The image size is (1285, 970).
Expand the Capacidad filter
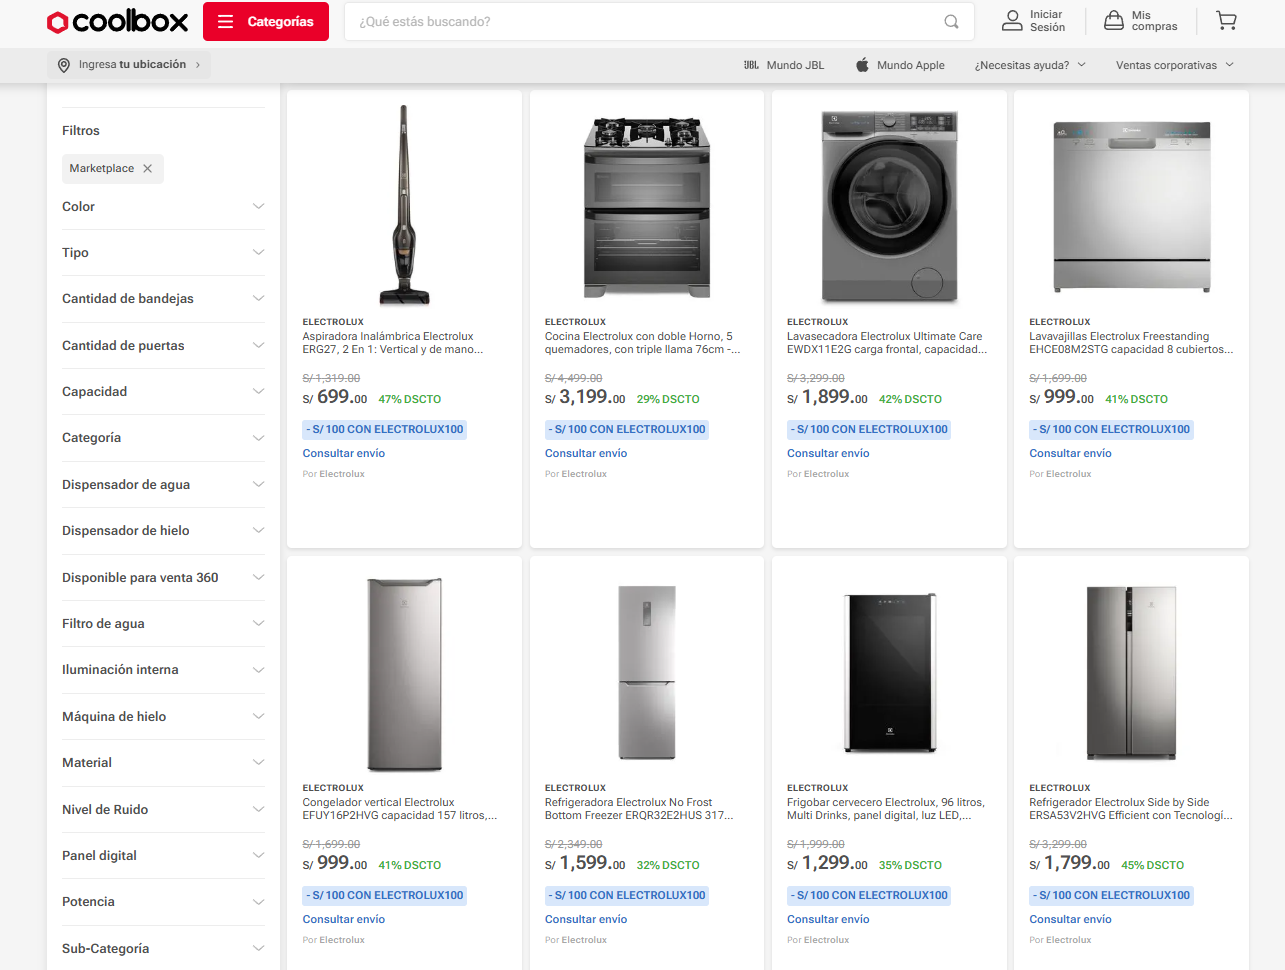pyautogui.click(x=163, y=392)
